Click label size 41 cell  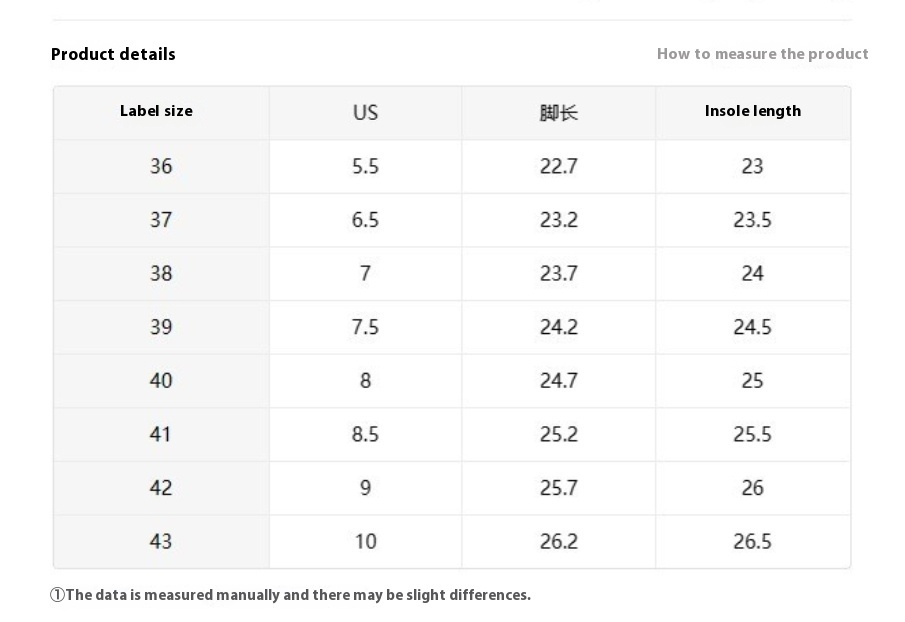pyautogui.click(x=161, y=434)
